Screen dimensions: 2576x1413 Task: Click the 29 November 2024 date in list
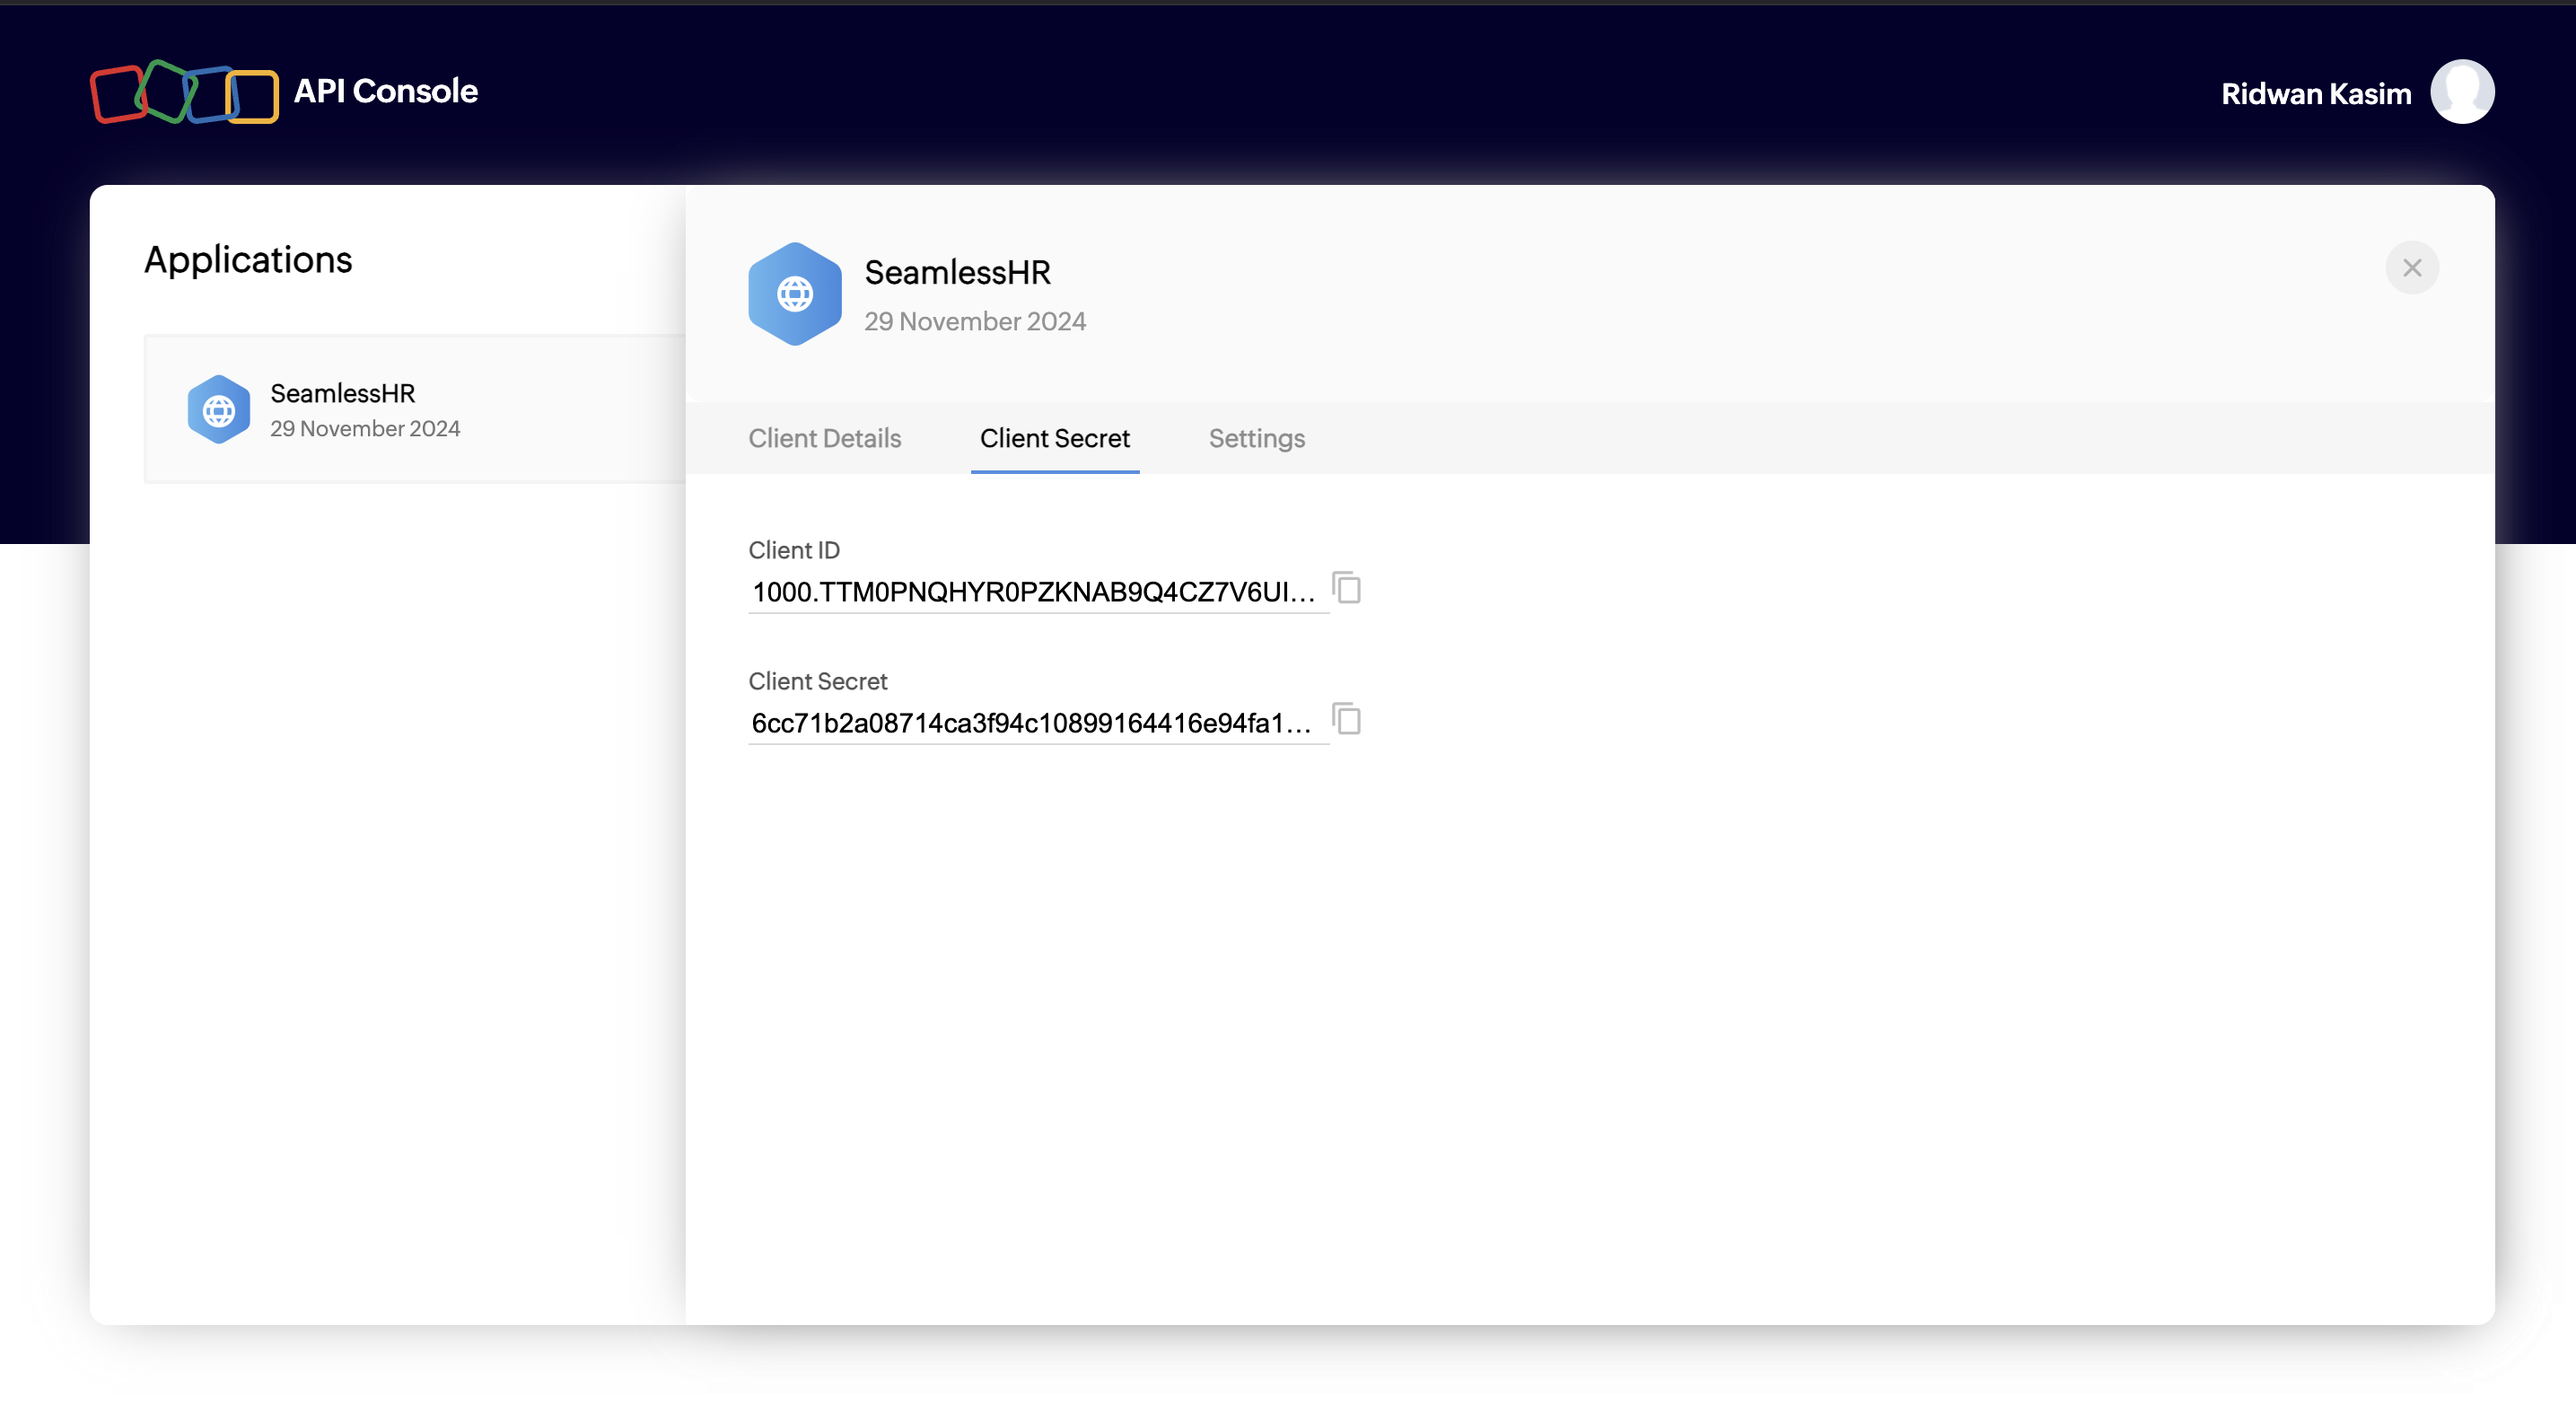364,428
